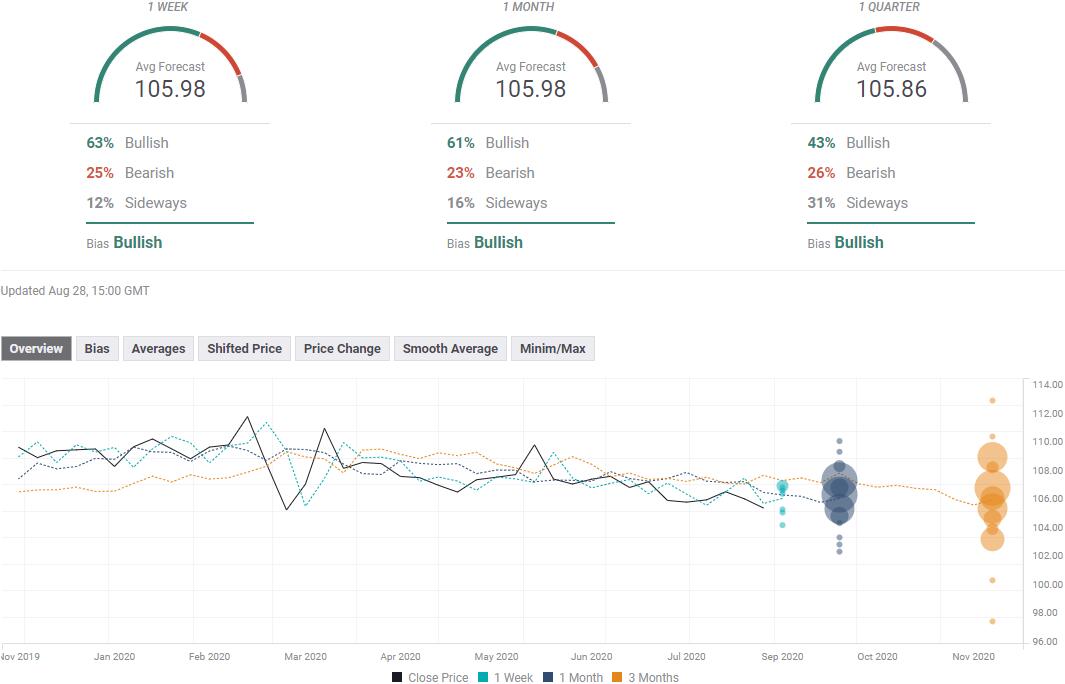Click the 105.86 average forecast value

(891, 88)
